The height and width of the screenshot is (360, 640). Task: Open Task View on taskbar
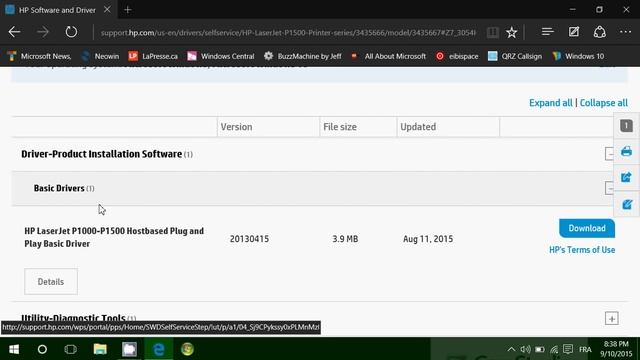pyautogui.click(x=71, y=349)
